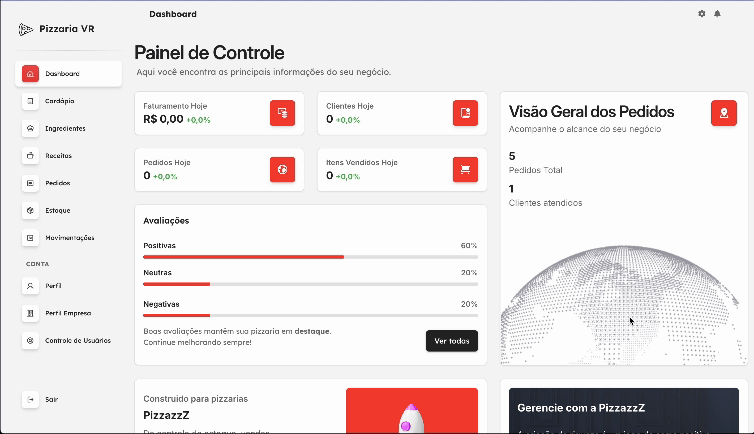Go to Cardápio menu item
Screen dimensions: 754x434
68,101
